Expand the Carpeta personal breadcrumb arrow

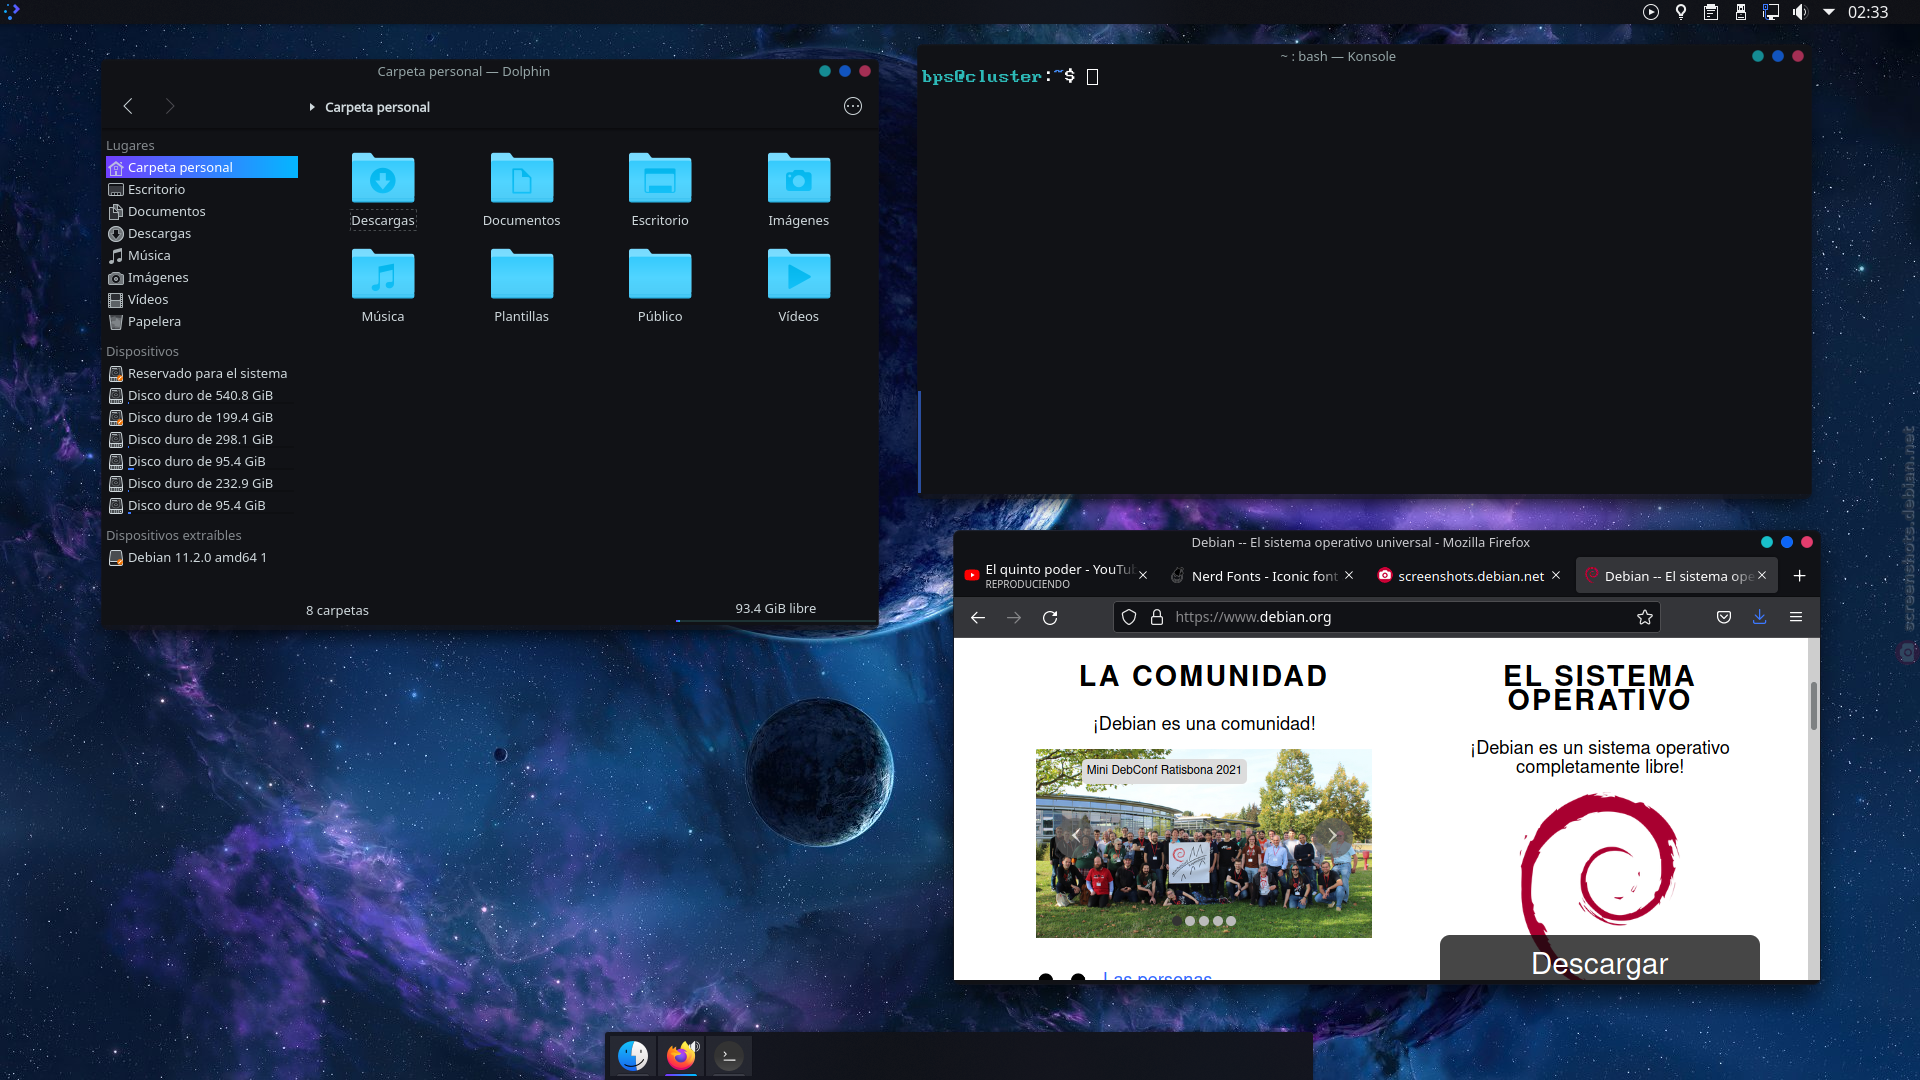(x=312, y=107)
